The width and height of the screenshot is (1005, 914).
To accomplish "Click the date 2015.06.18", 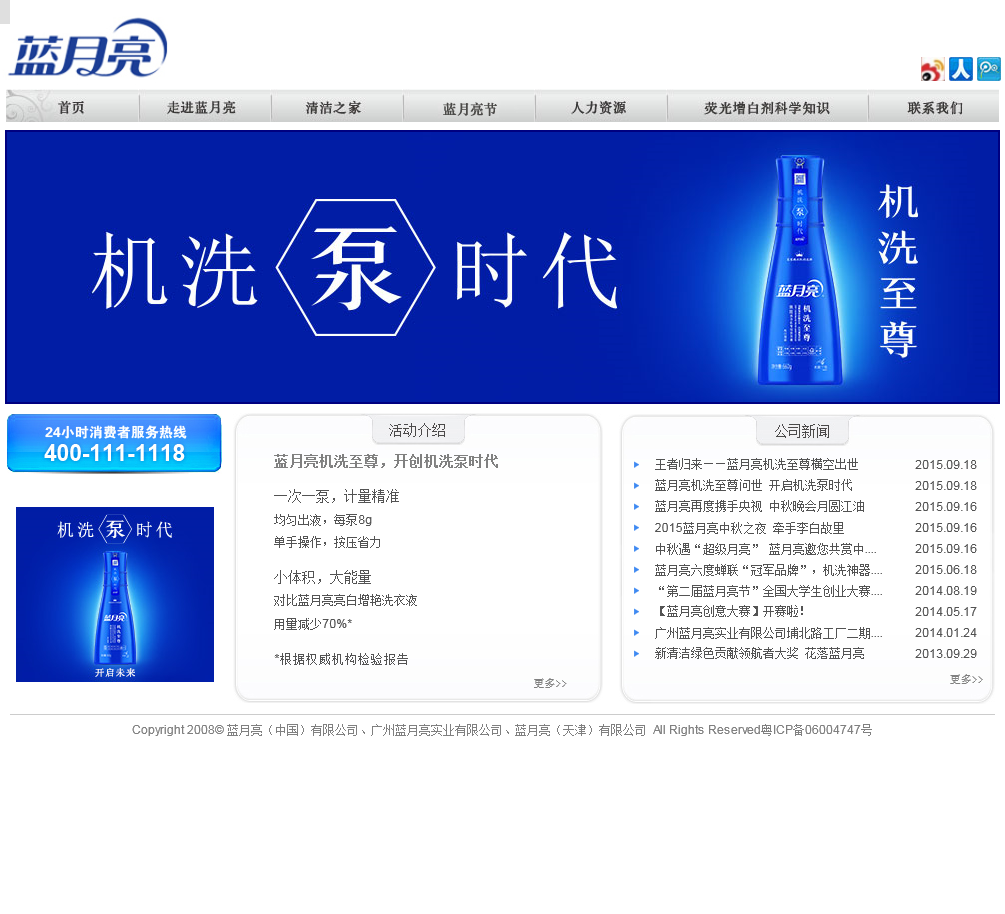I will [x=945, y=570].
